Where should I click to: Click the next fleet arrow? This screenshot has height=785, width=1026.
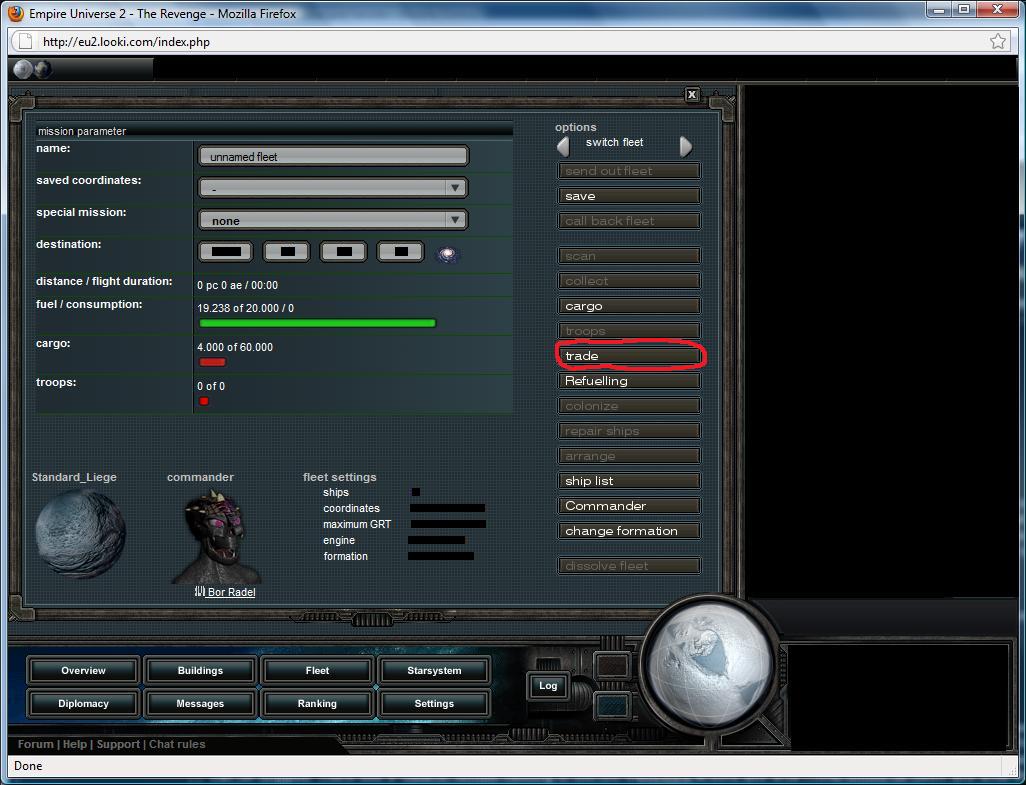point(685,147)
